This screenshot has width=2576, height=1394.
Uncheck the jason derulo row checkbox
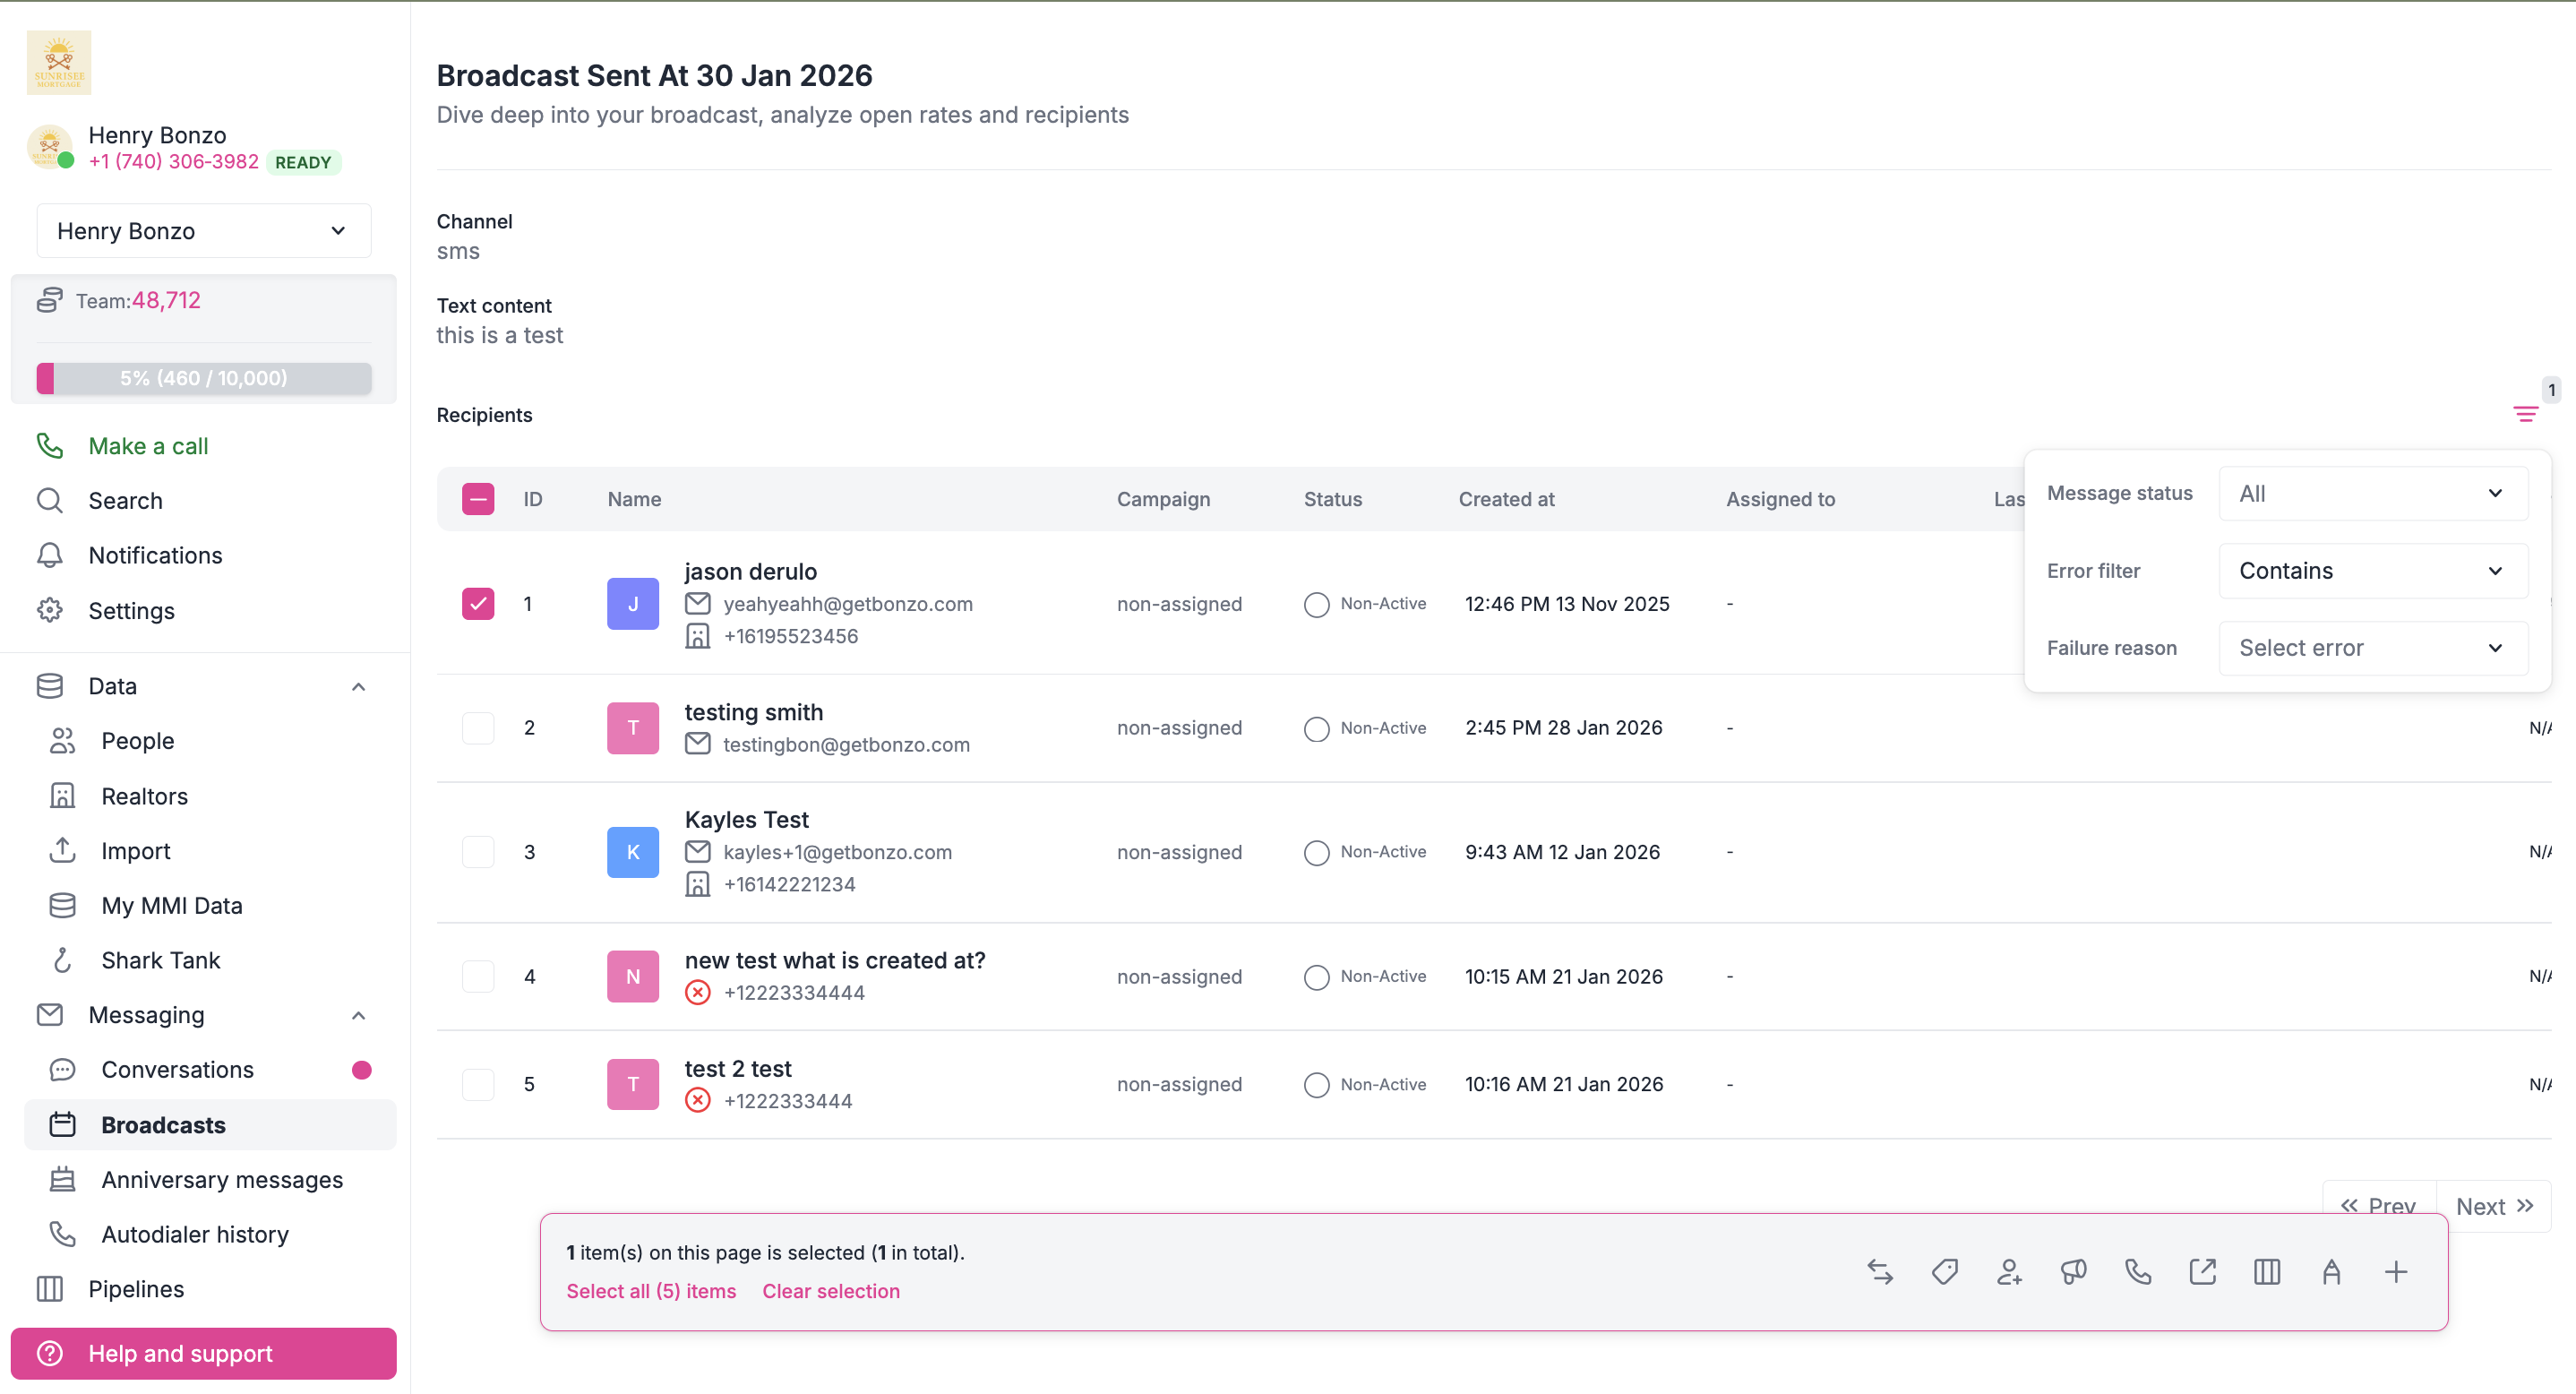pos(478,604)
